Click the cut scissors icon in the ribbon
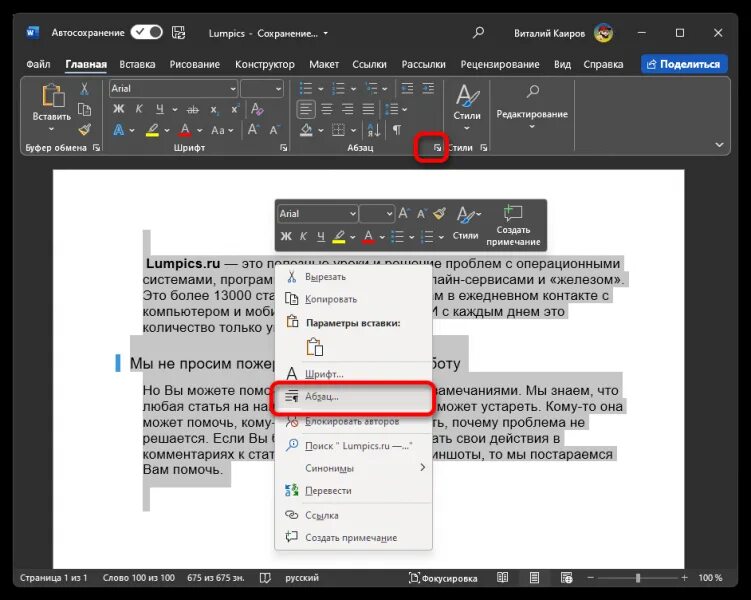Screen dimensions: 751x600 84,89
